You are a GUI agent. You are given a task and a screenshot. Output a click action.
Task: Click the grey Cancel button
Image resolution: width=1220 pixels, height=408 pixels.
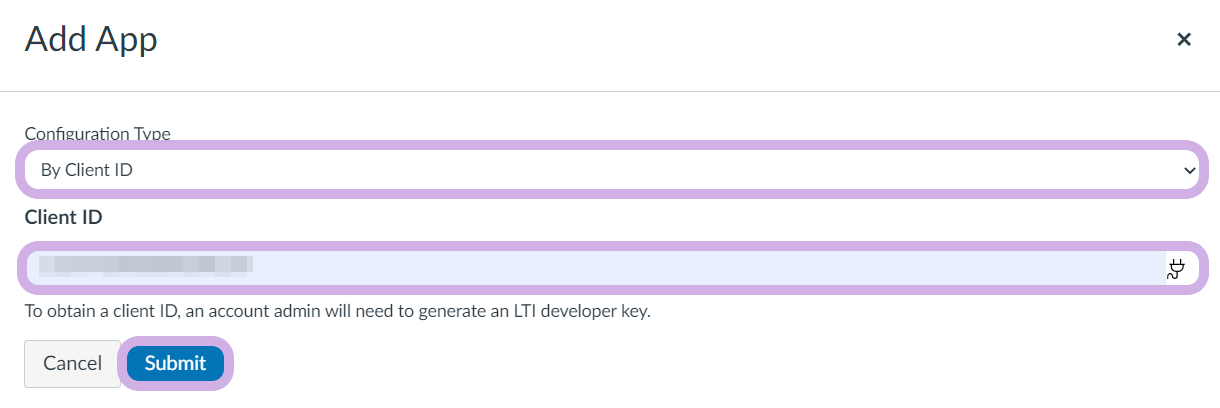(x=72, y=363)
